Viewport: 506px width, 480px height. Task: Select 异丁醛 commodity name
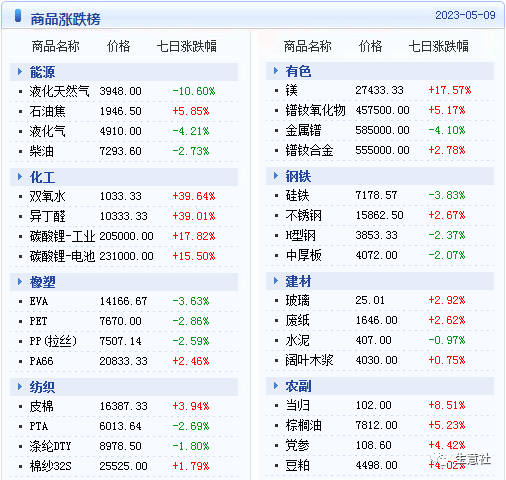tap(47, 216)
